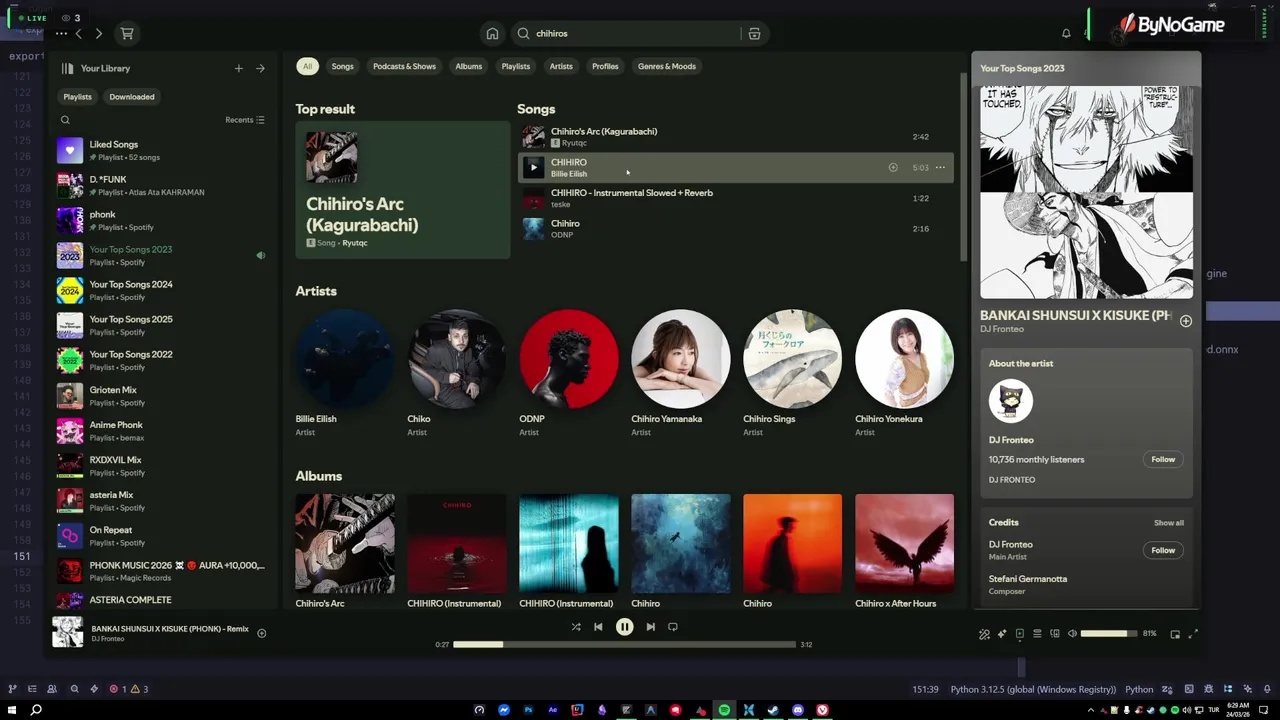Open the Queue icon

point(1037,634)
